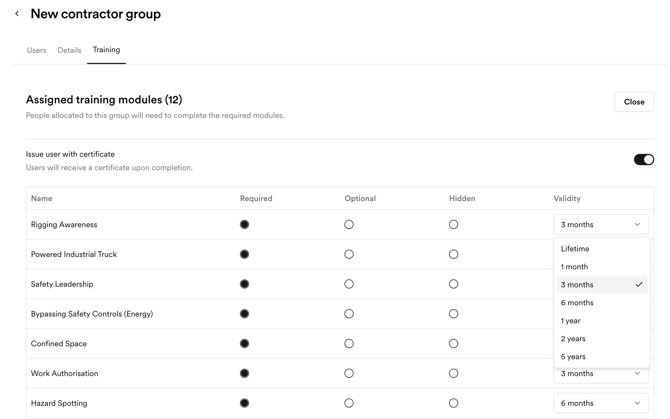Select the Training tab
Image resolution: width=670 pixels, height=419 pixels.
pyautogui.click(x=106, y=50)
